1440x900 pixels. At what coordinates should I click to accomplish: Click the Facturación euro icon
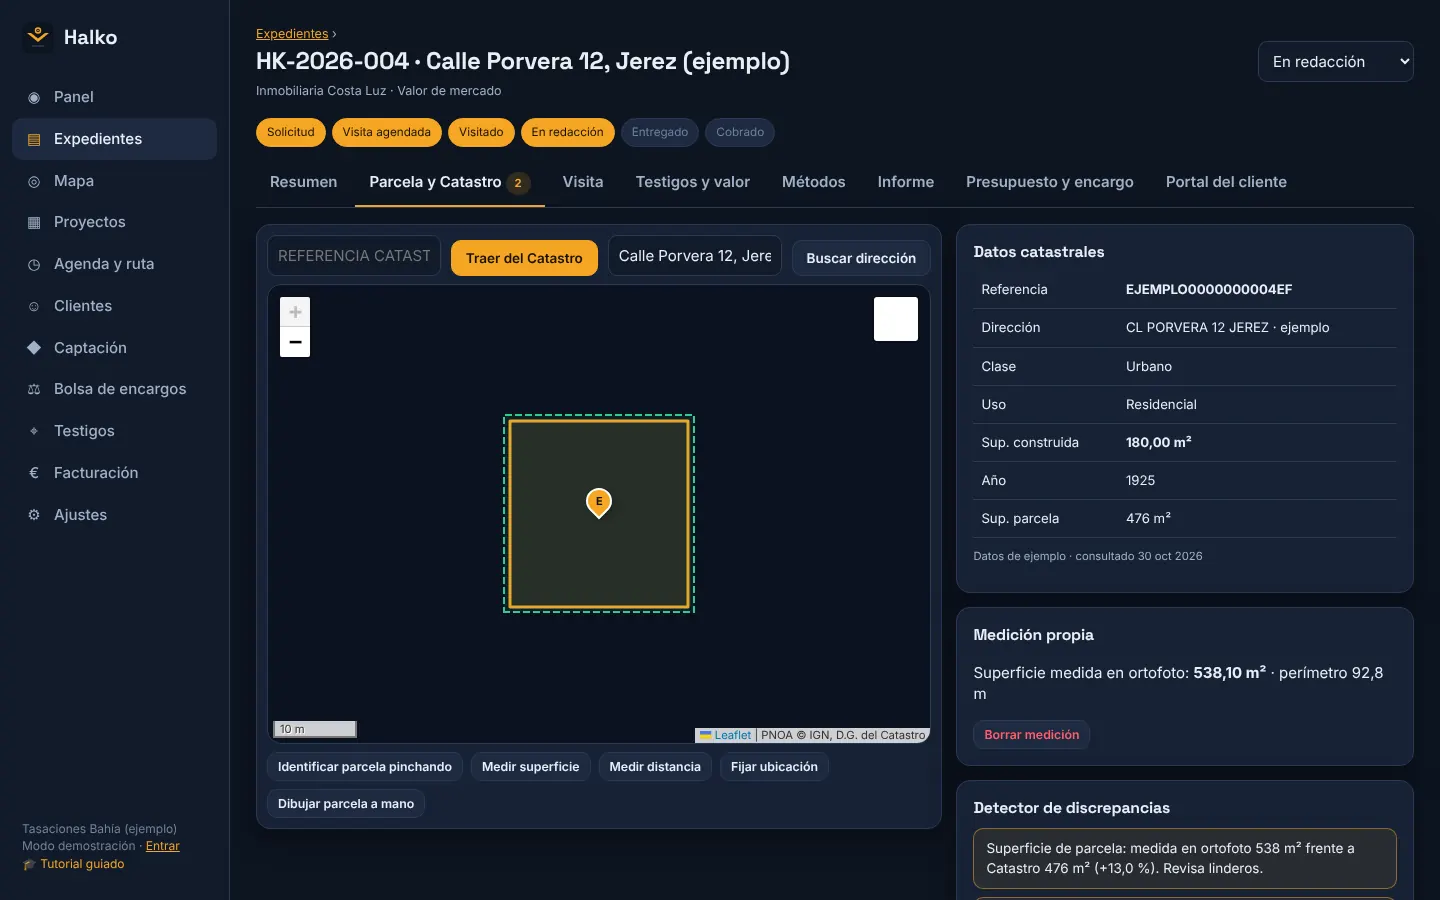click(34, 473)
